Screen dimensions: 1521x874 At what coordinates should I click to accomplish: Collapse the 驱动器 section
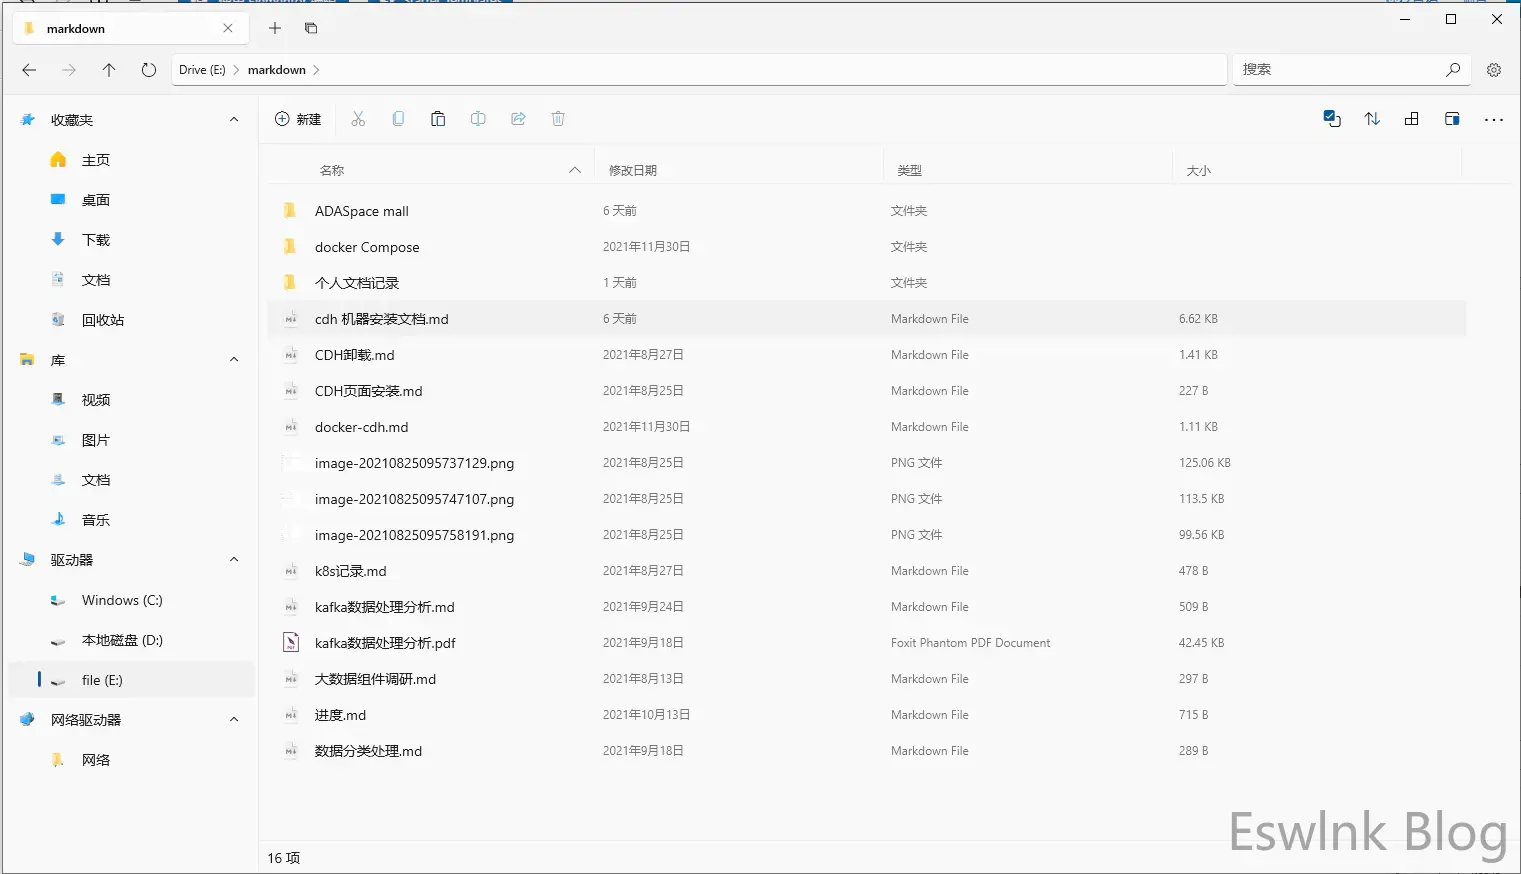[234, 560]
